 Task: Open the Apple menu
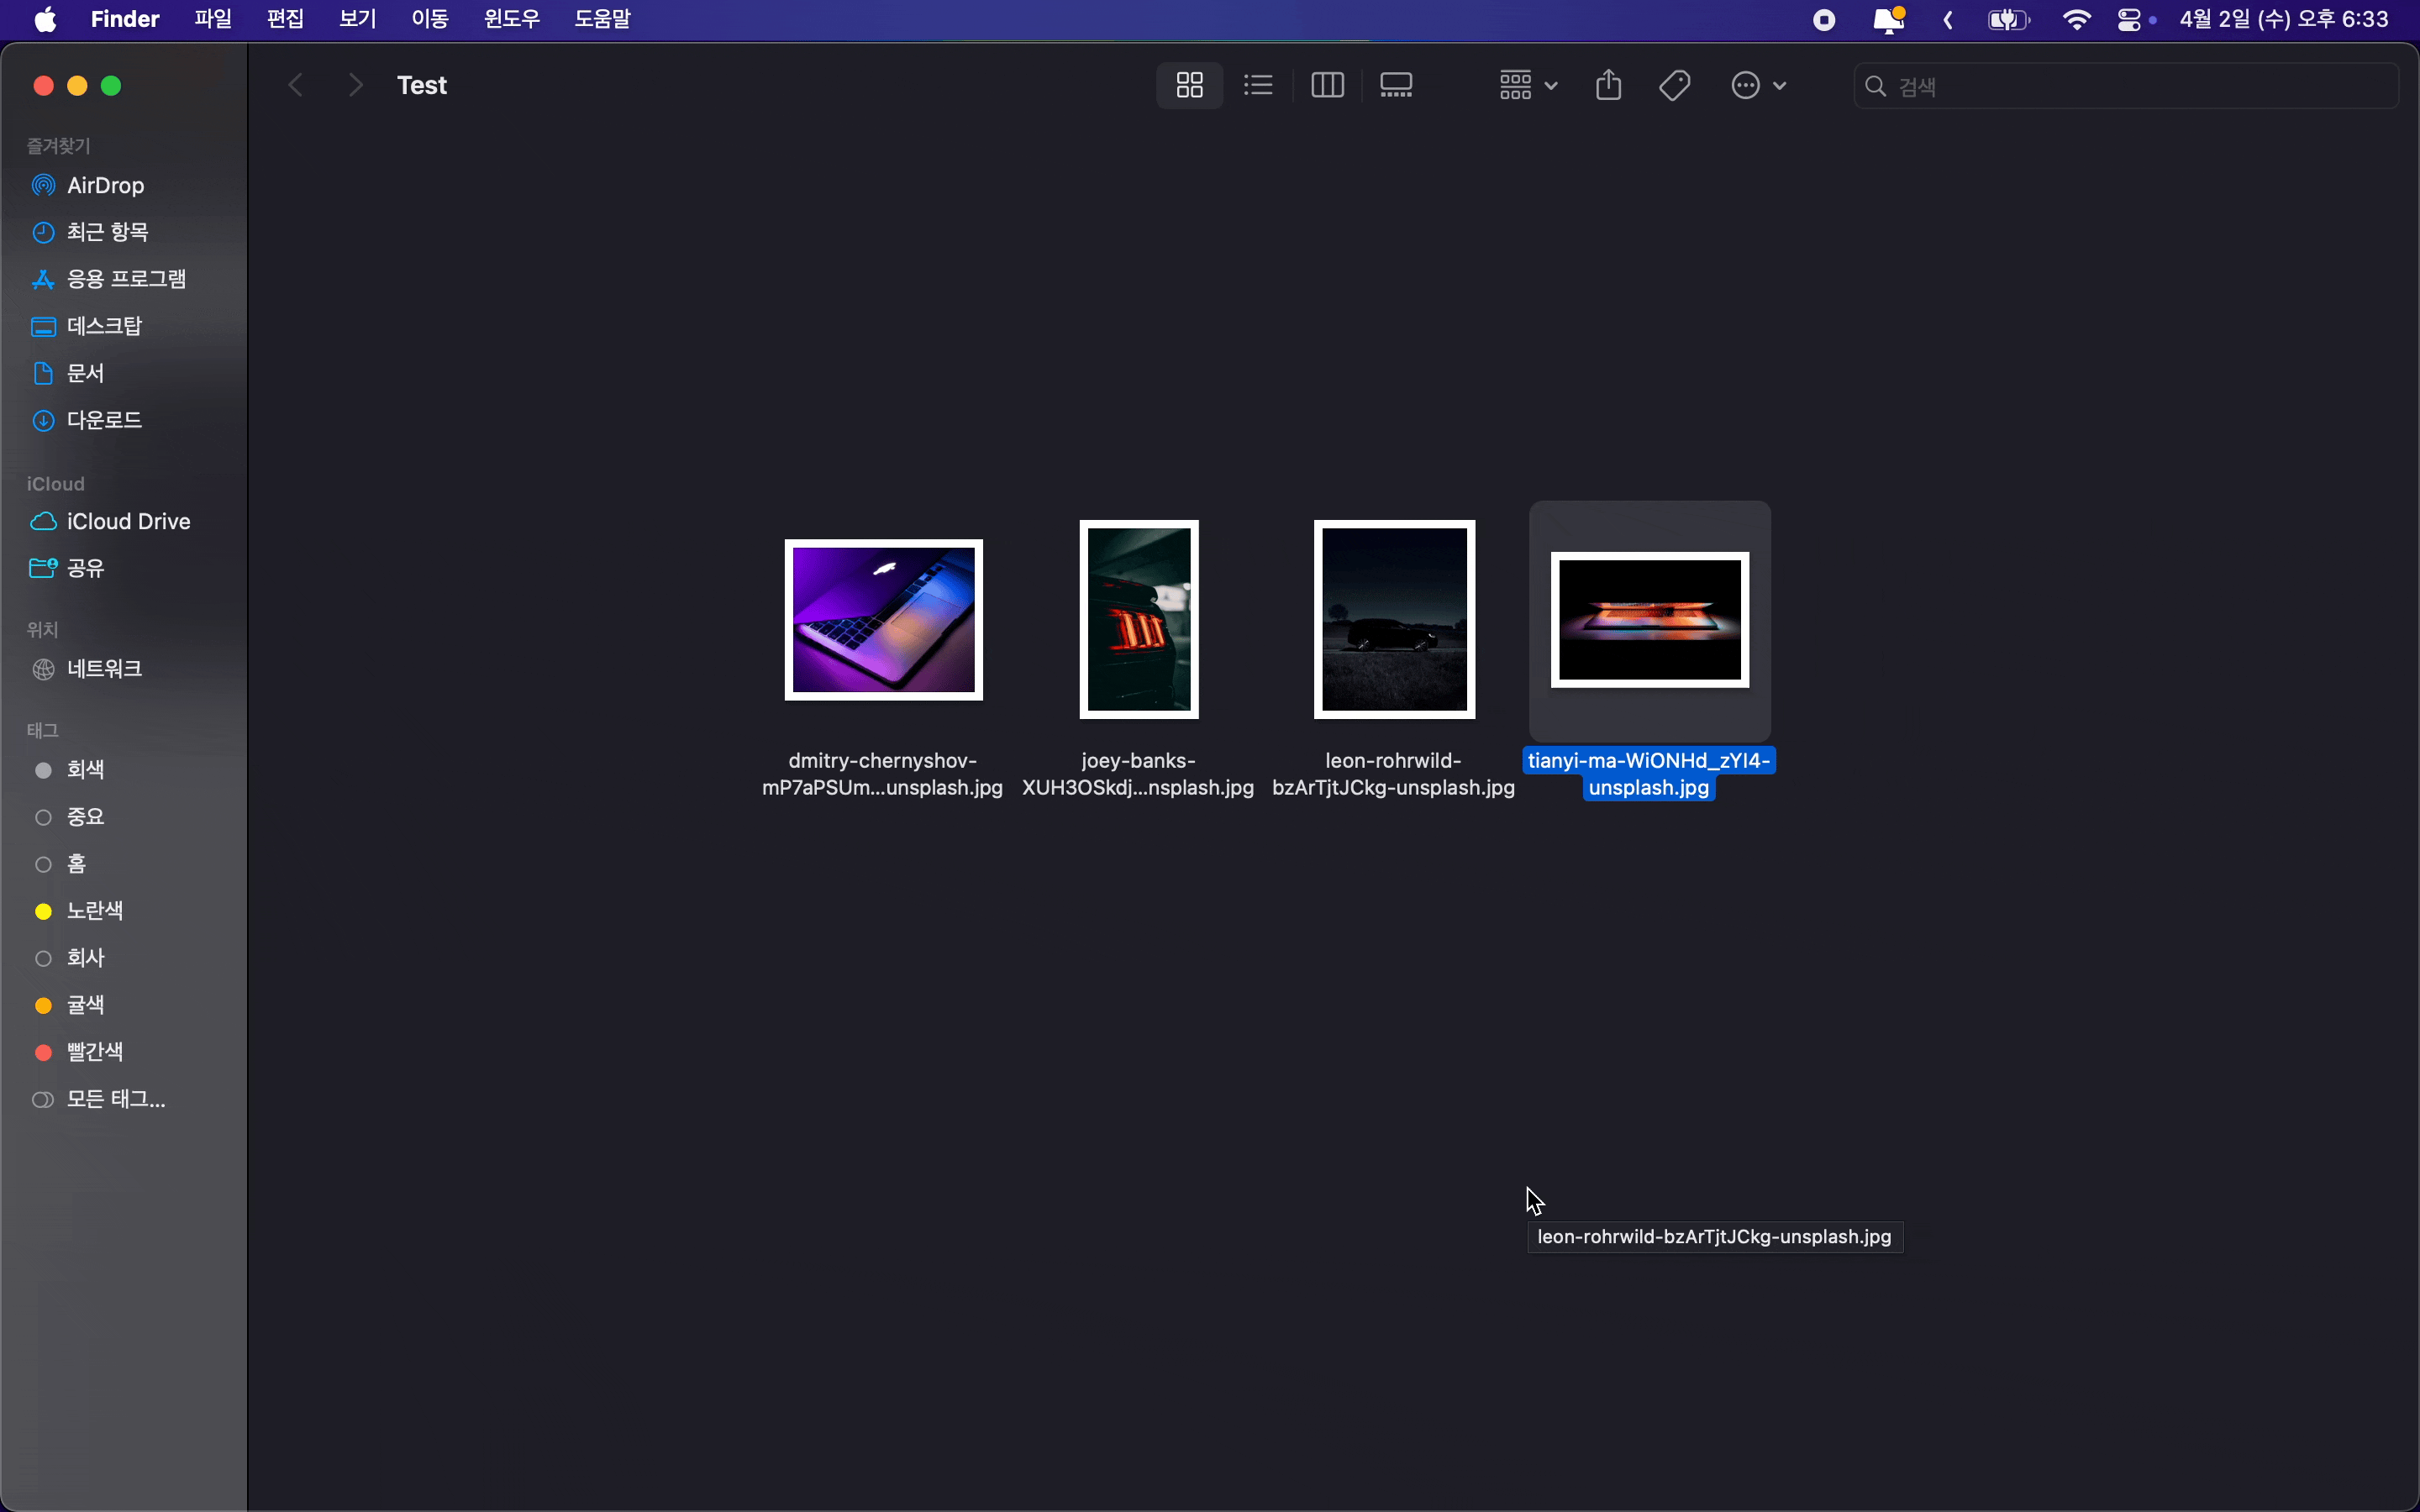click(46, 19)
